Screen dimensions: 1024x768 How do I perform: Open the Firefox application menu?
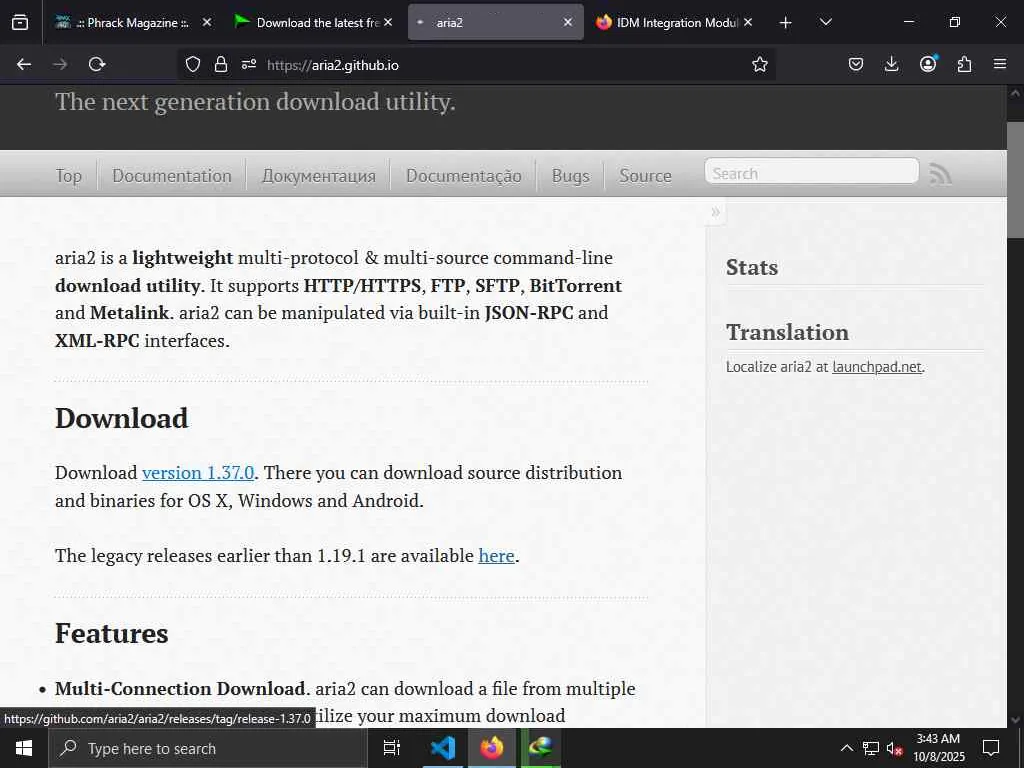[1000, 64]
